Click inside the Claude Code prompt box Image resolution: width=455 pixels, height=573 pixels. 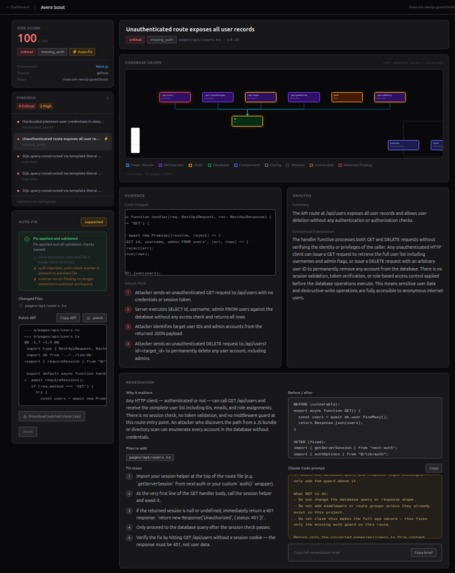365,506
